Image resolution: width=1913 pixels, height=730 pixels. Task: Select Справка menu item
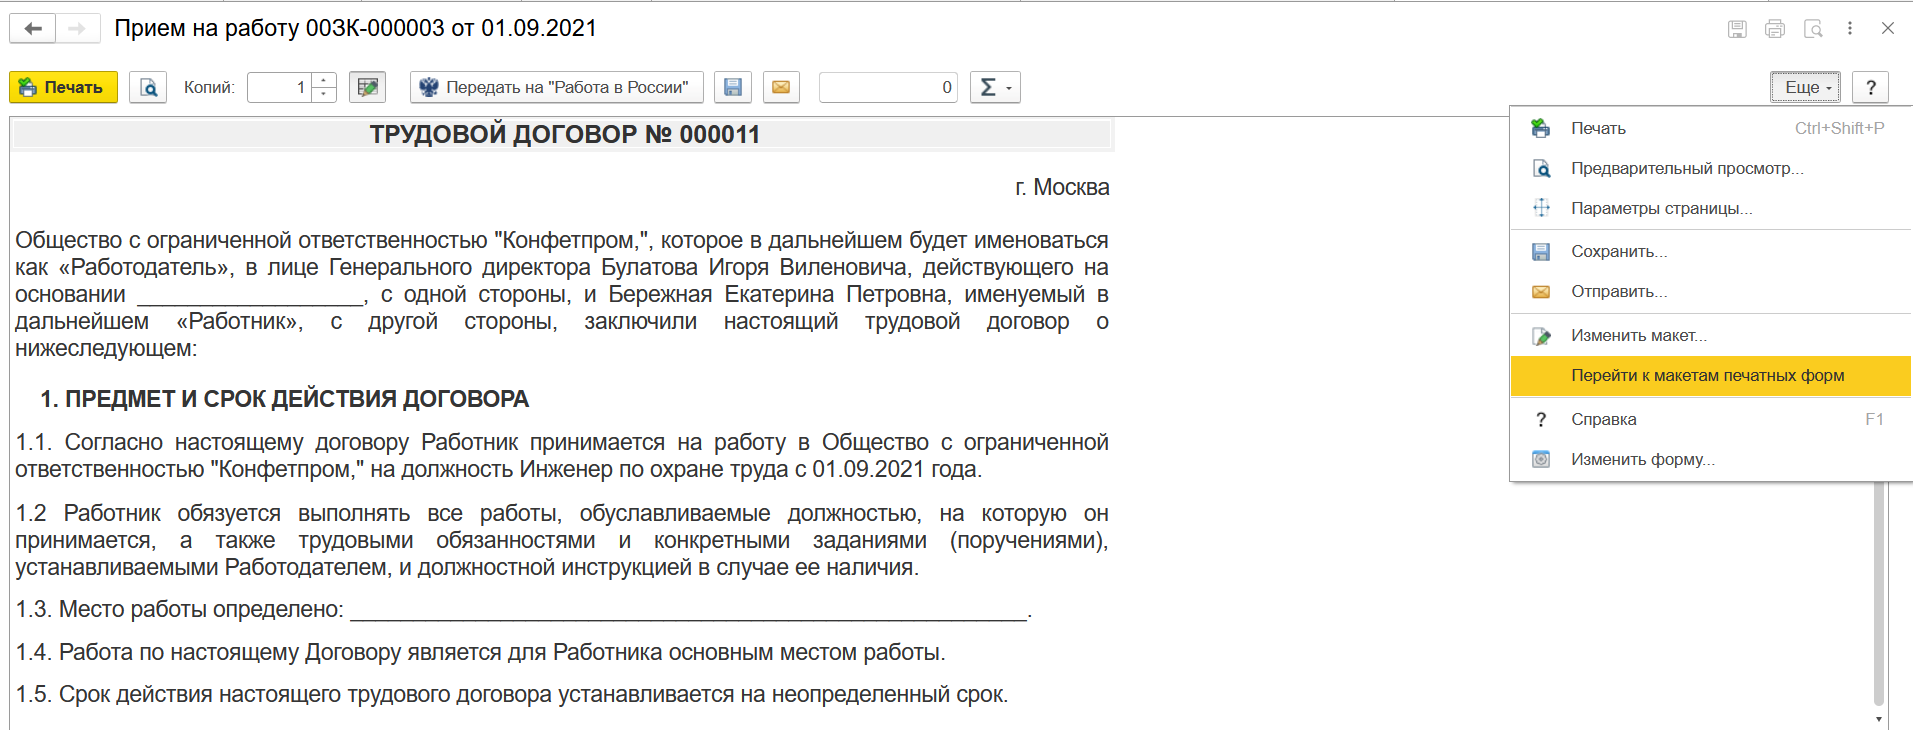(1711, 419)
